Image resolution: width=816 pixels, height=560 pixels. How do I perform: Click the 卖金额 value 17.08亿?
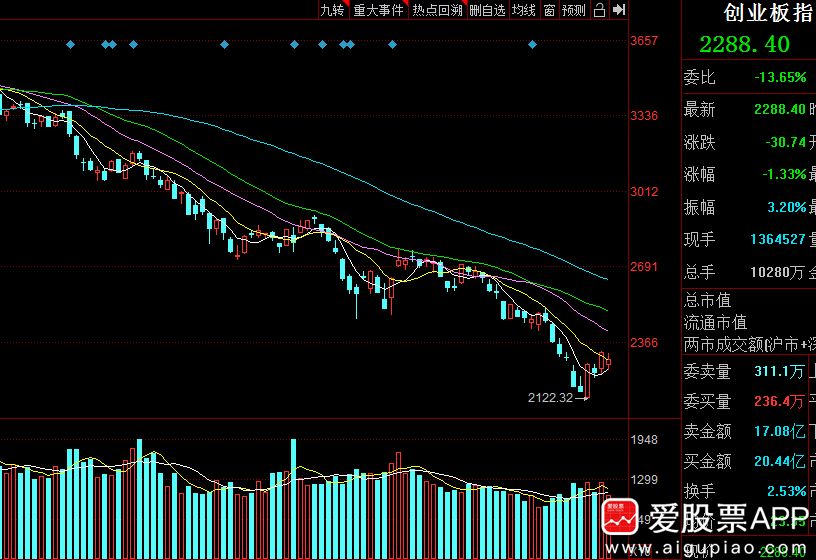(779, 431)
